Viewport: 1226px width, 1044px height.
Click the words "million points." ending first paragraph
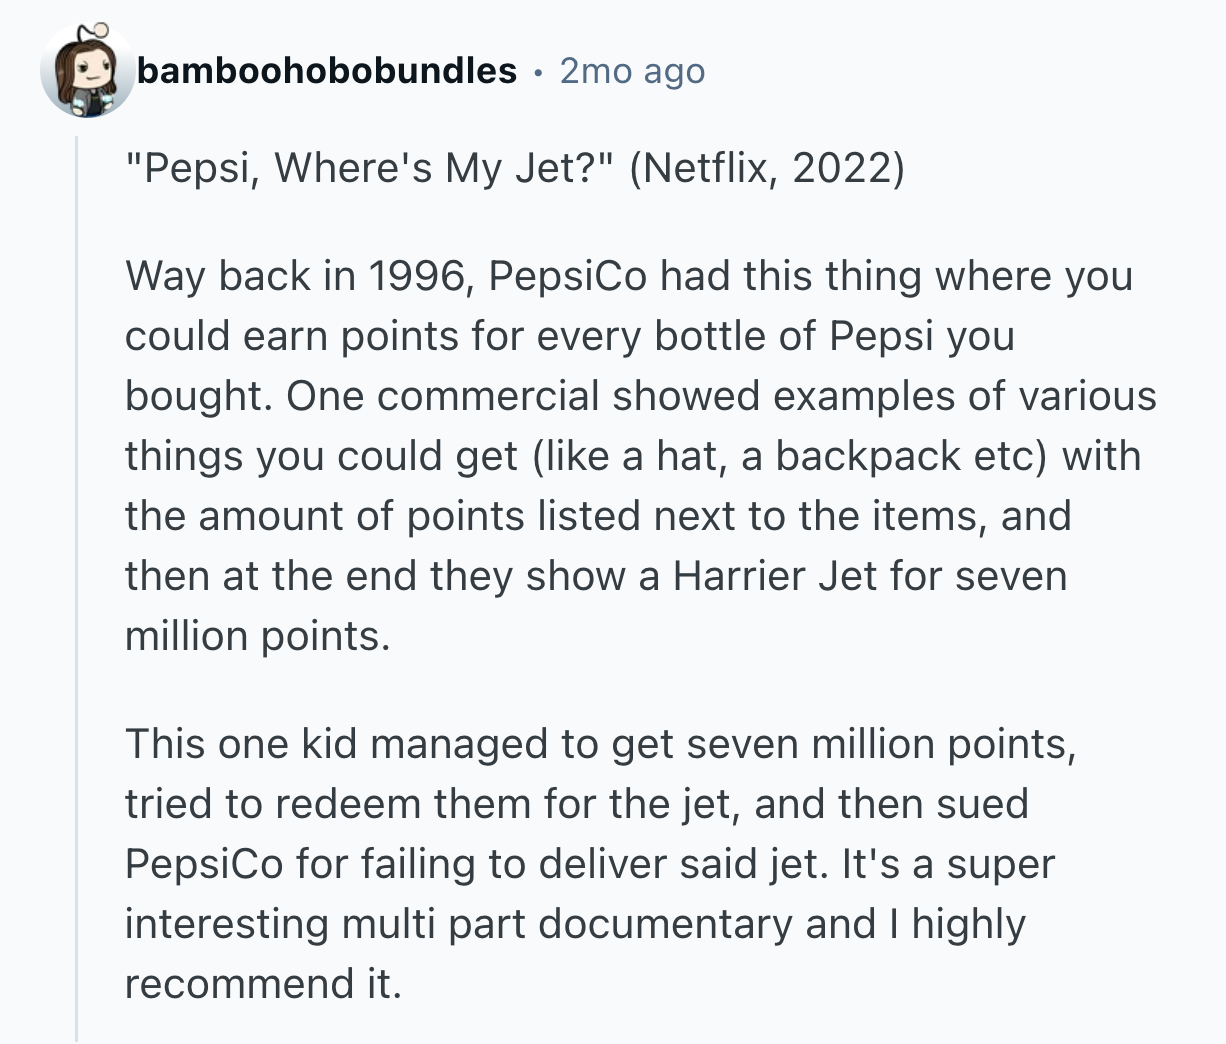[257, 636]
